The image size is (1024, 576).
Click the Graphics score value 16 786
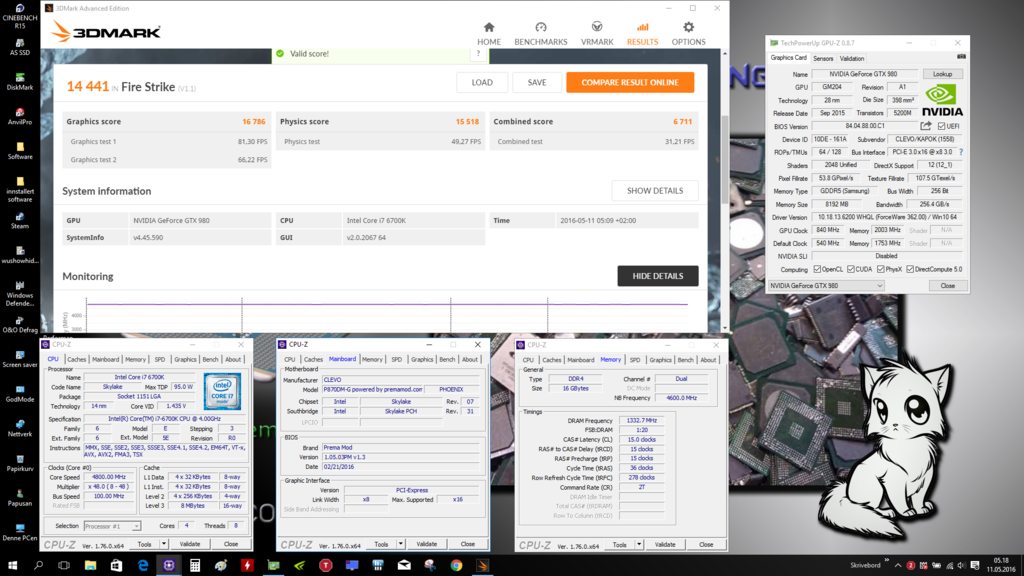click(253, 121)
